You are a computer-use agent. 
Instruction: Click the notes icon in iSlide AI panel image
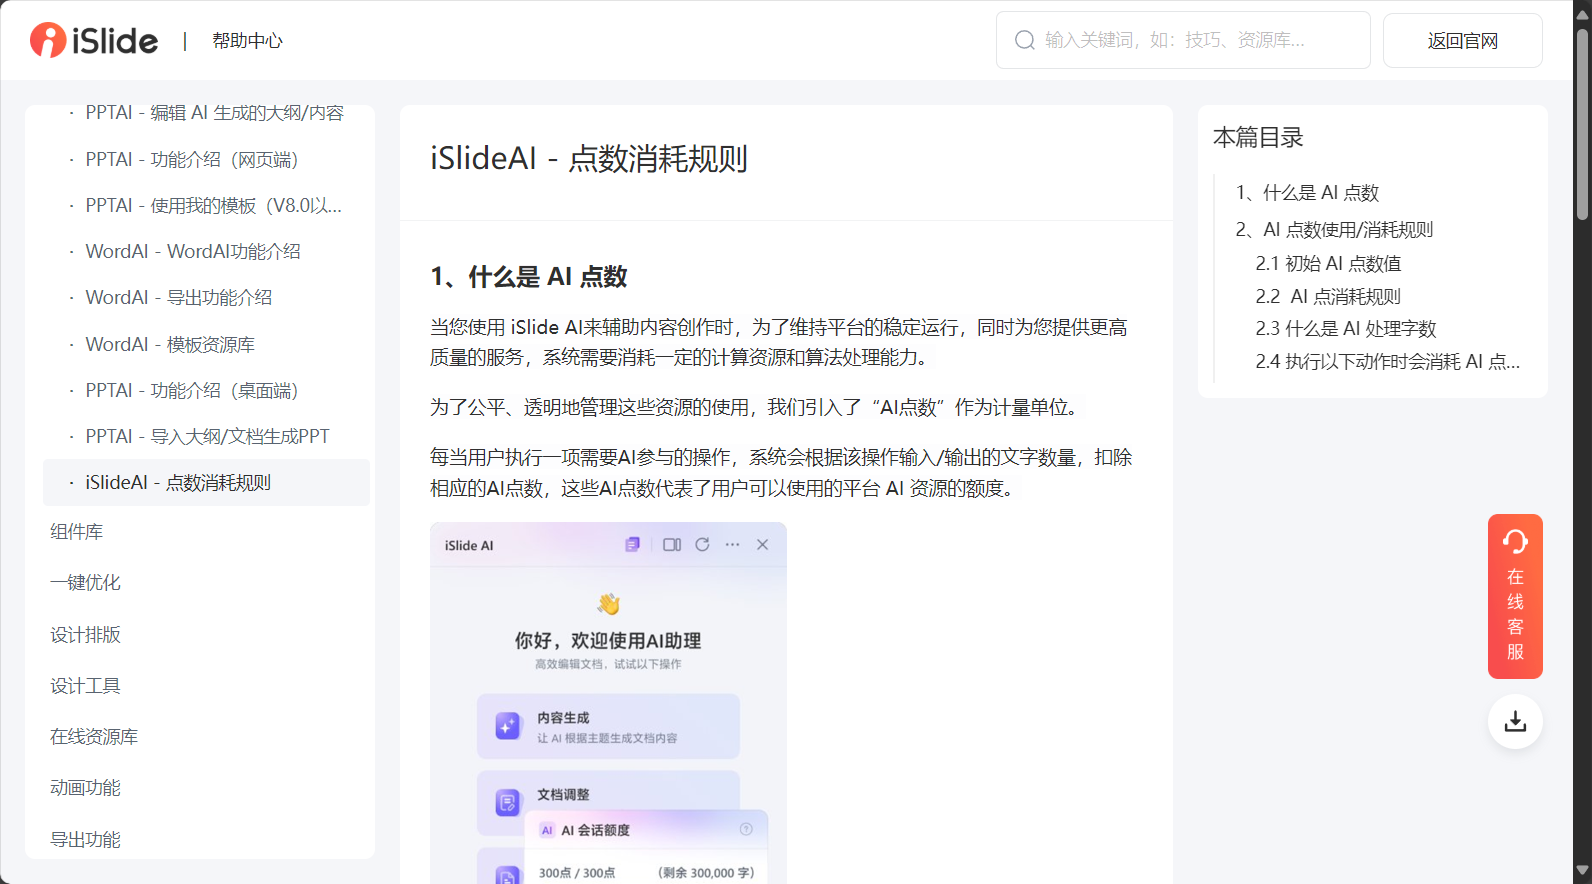[632, 545]
